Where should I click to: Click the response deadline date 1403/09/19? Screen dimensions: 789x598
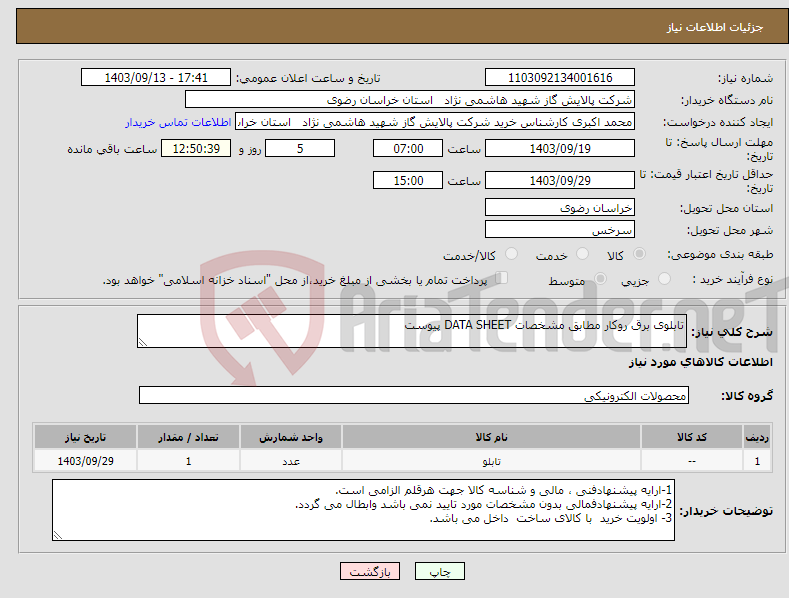pos(560,148)
